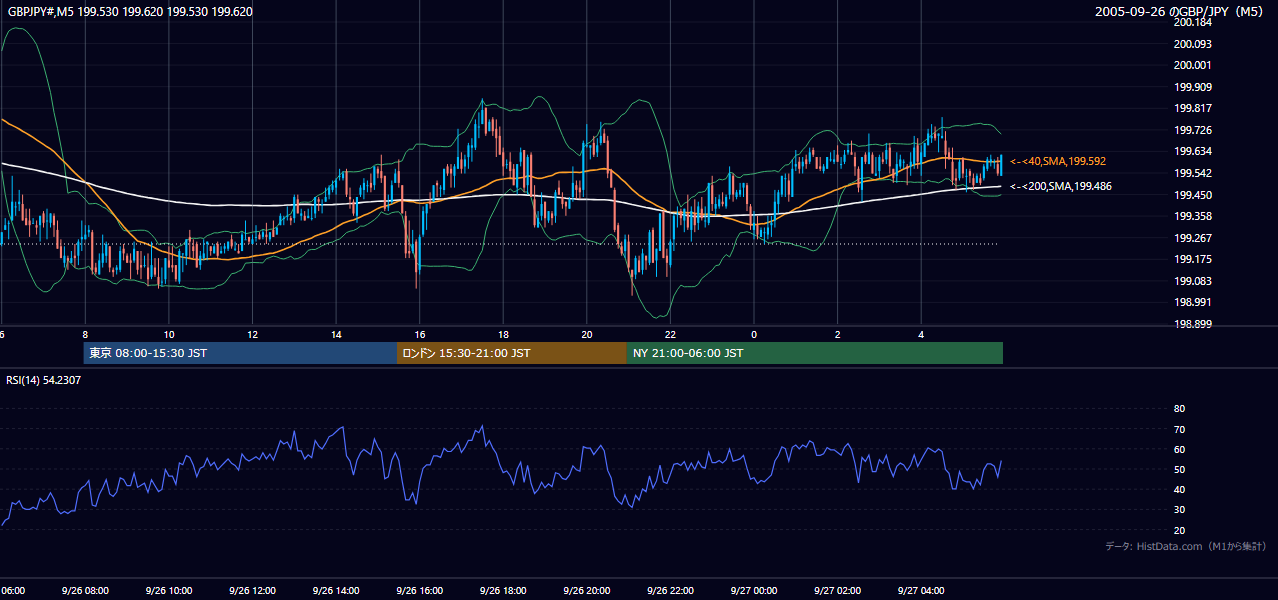Select the NY 21:00-06:00 JST session bar
The width and height of the screenshot is (1278, 600).
click(x=815, y=353)
